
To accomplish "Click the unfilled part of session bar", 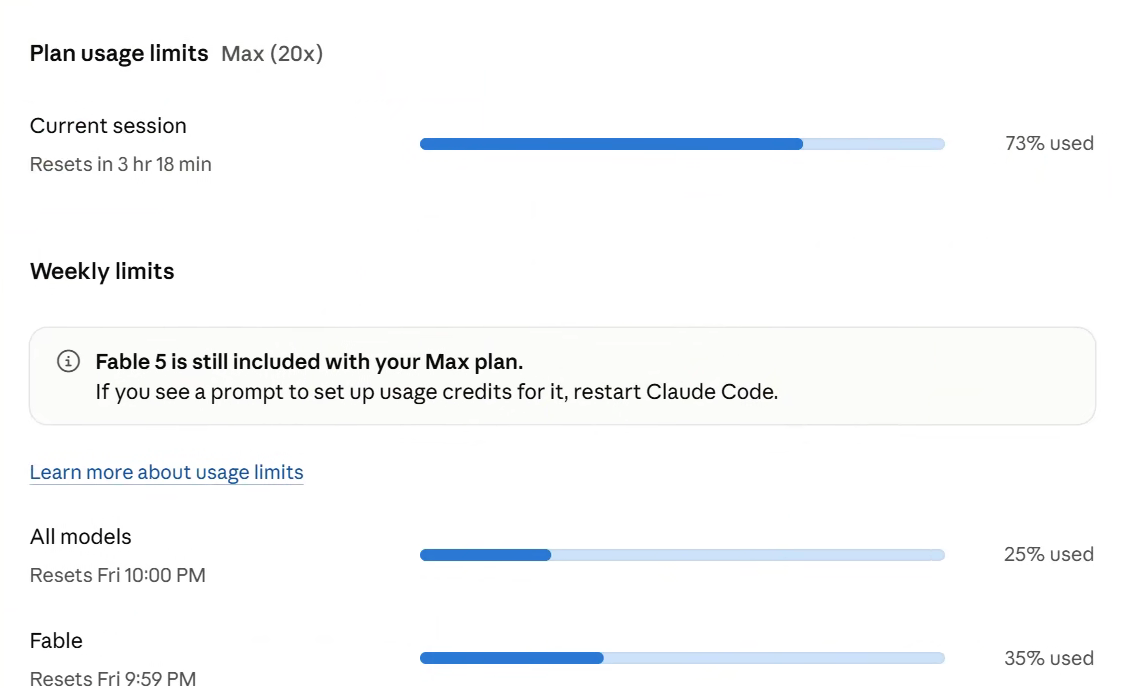I will pyautogui.click(x=874, y=144).
